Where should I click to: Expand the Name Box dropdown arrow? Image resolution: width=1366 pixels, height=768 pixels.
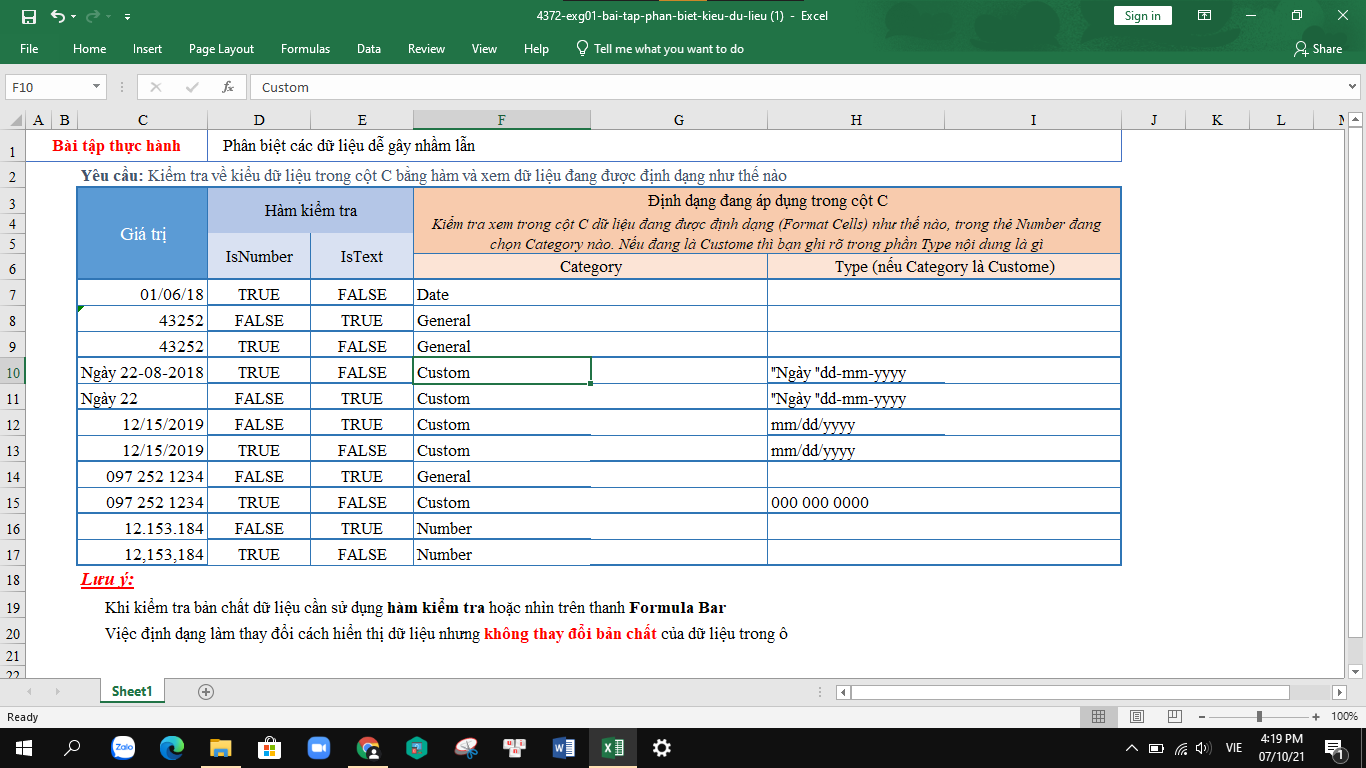(96, 87)
